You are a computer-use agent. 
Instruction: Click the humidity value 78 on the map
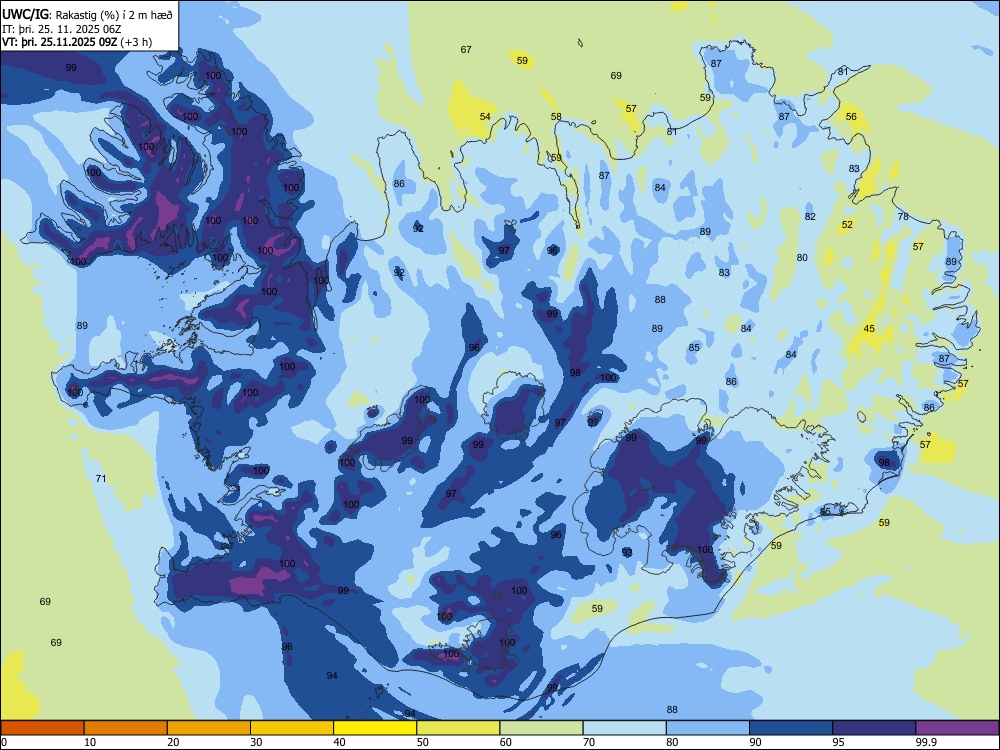coord(903,216)
